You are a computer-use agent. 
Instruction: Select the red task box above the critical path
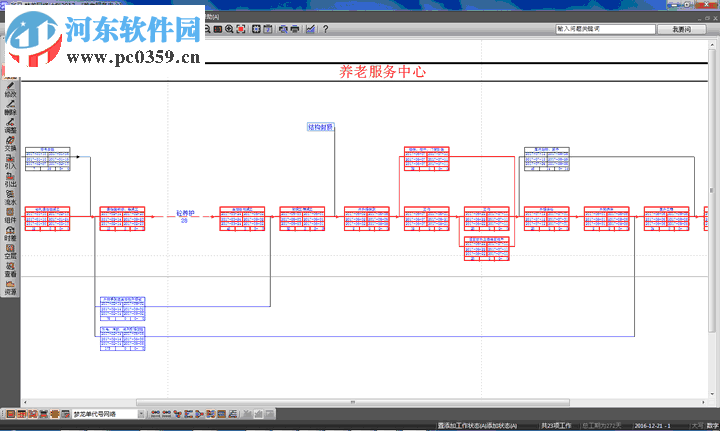pyautogui.click(x=427, y=159)
